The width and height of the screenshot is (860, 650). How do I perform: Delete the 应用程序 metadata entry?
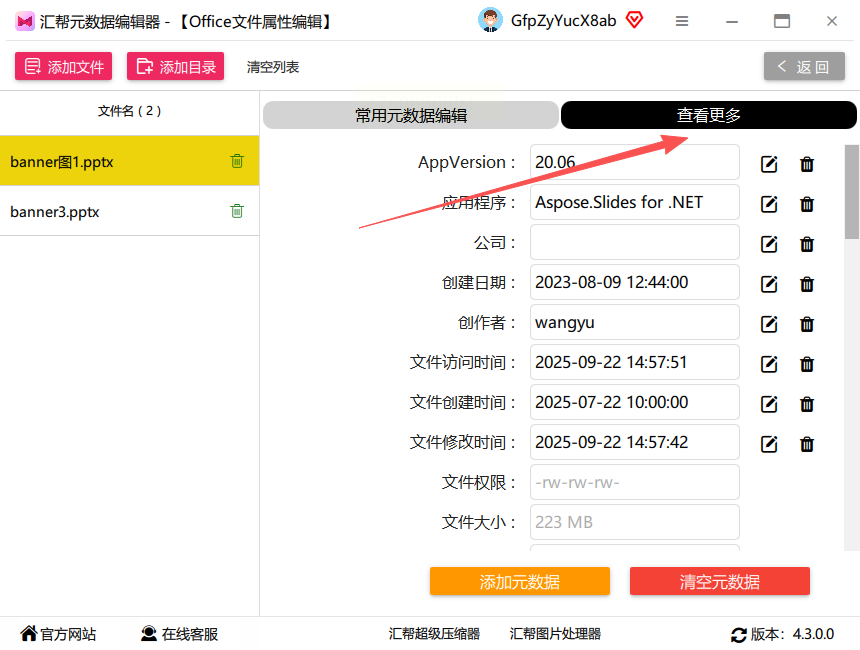[x=807, y=204]
